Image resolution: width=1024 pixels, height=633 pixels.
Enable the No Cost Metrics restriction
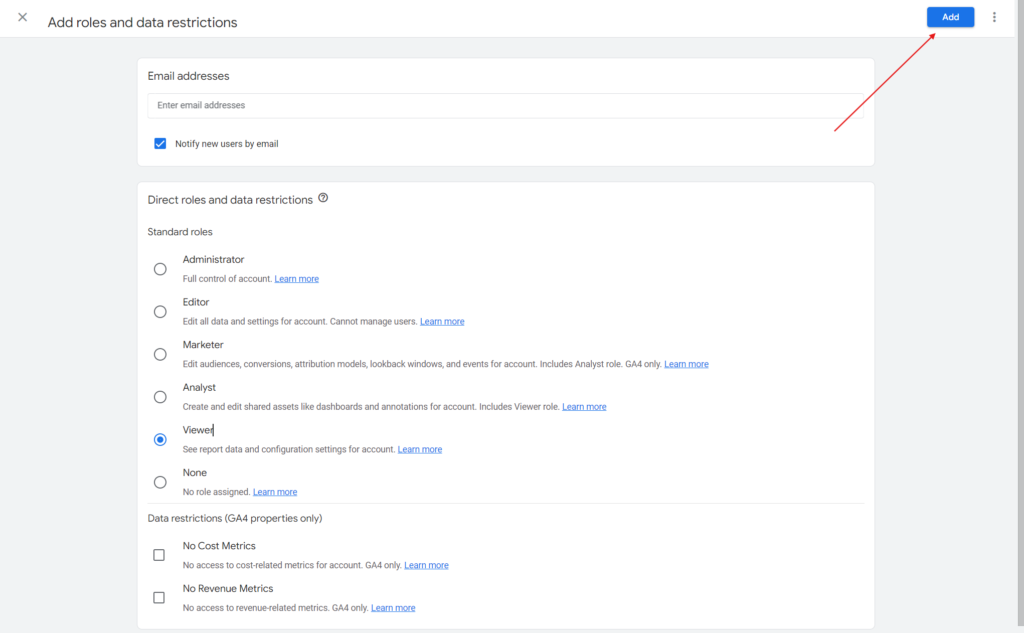pos(159,555)
